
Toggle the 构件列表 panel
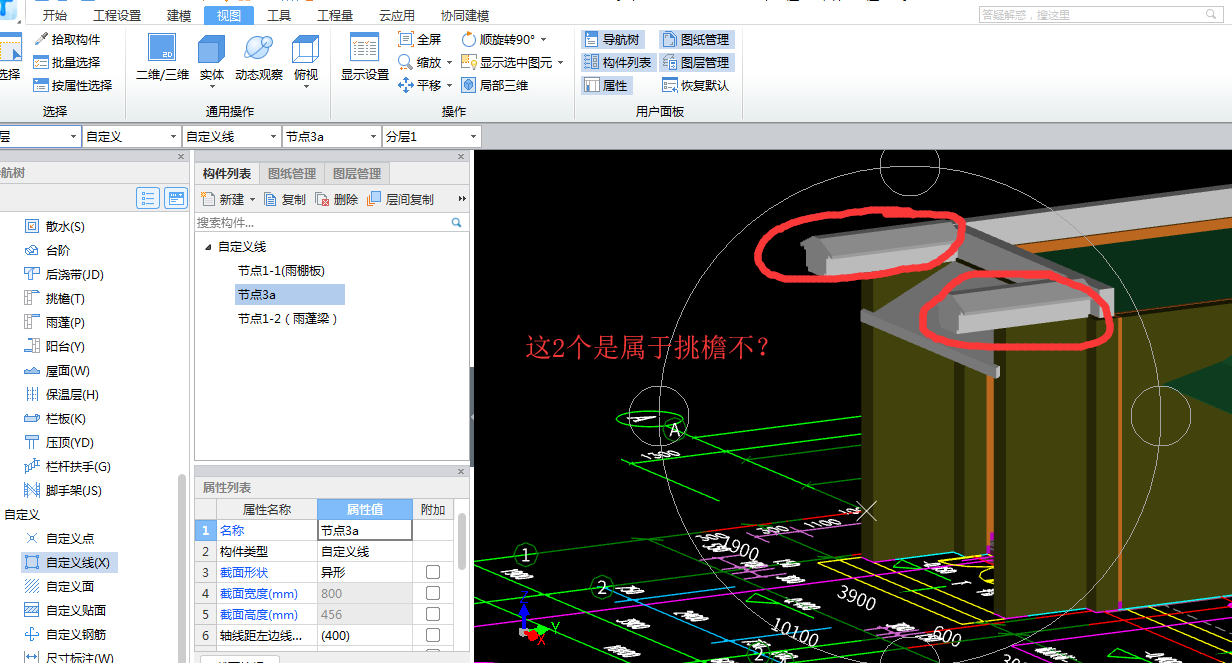[617, 62]
